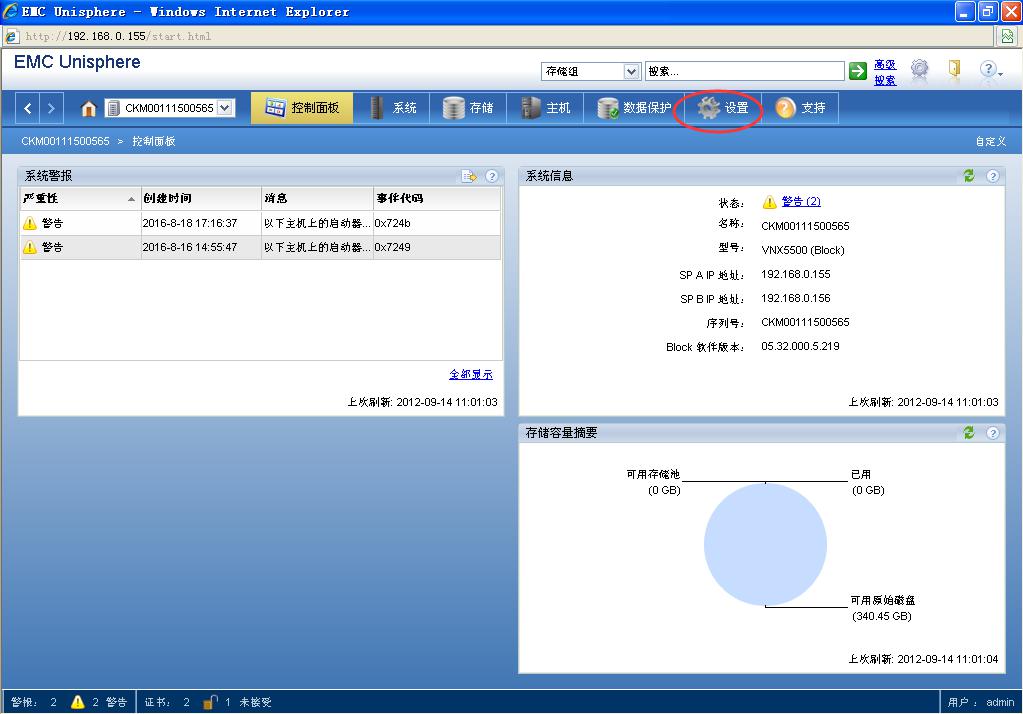Image resolution: width=1023 pixels, height=714 pixels.
Task: Switch to the 系统 tab
Action: coord(393,108)
